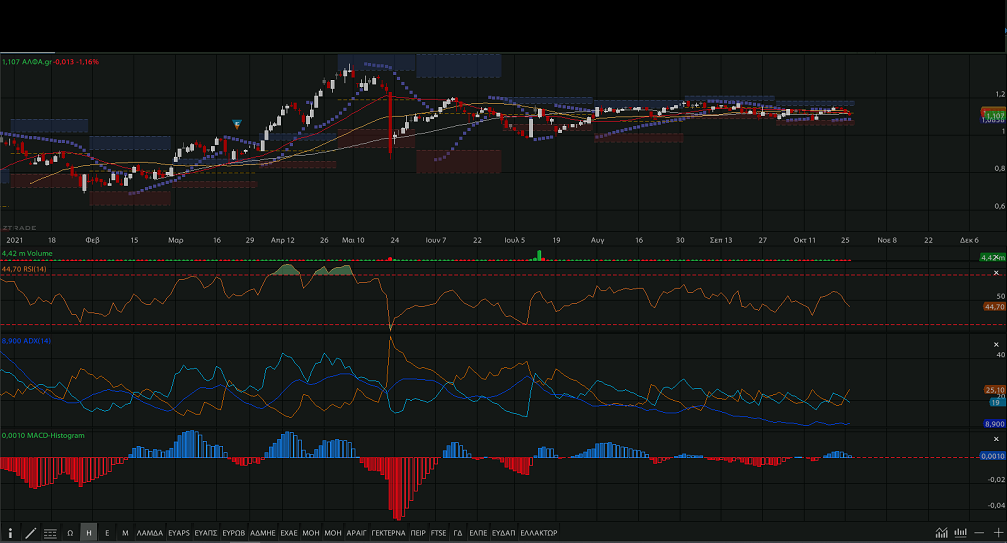Viewport: 1007px width, 543px height.
Task: Select the M timeframe option
Action: click(x=125, y=533)
